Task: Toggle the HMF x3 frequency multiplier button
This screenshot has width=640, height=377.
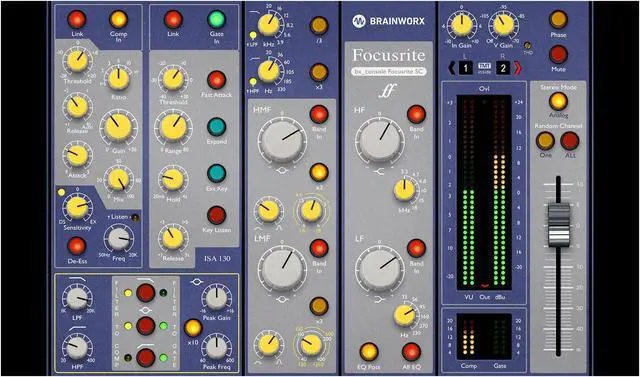Action: tap(319, 172)
